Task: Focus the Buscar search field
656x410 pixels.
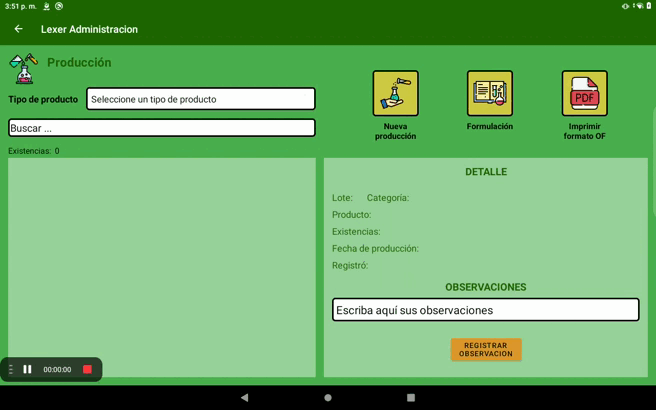Action: [x=161, y=128]
